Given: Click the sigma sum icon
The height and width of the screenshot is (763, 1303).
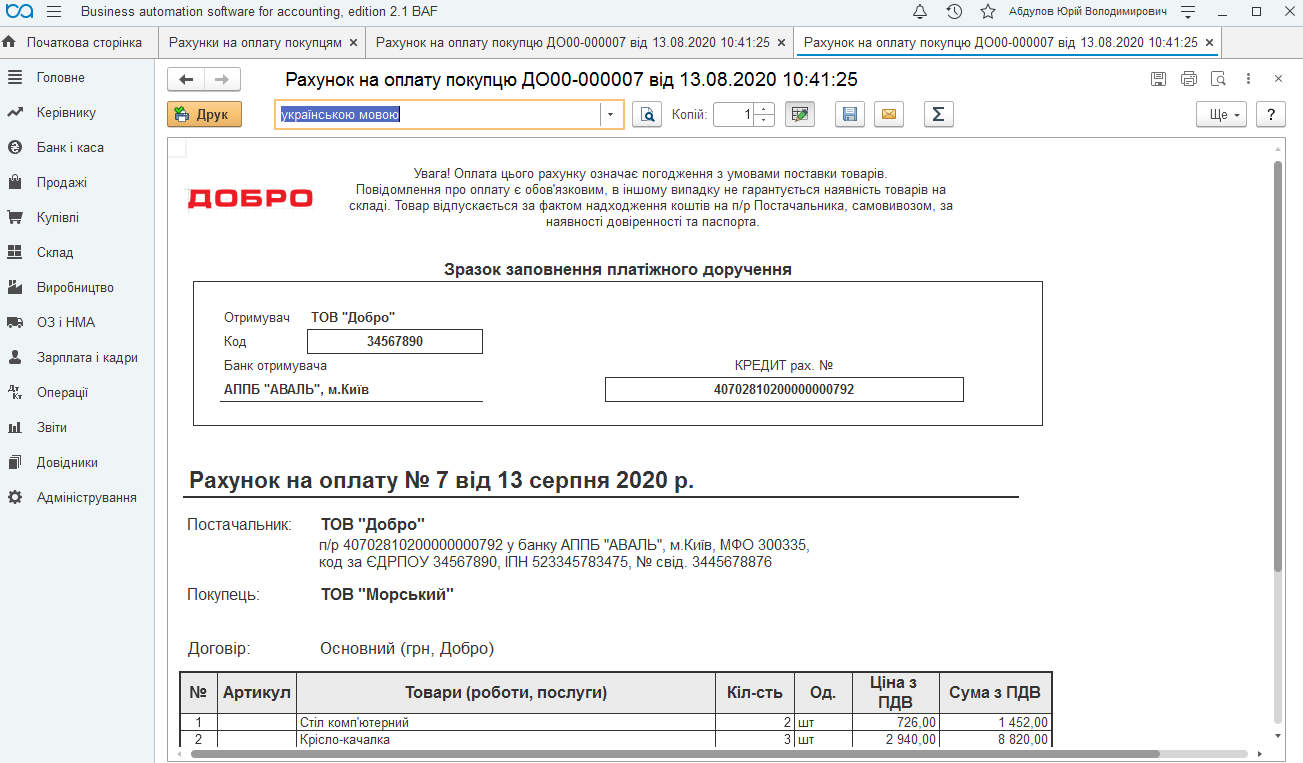Looking at the screenshot, I should point(938,114).
